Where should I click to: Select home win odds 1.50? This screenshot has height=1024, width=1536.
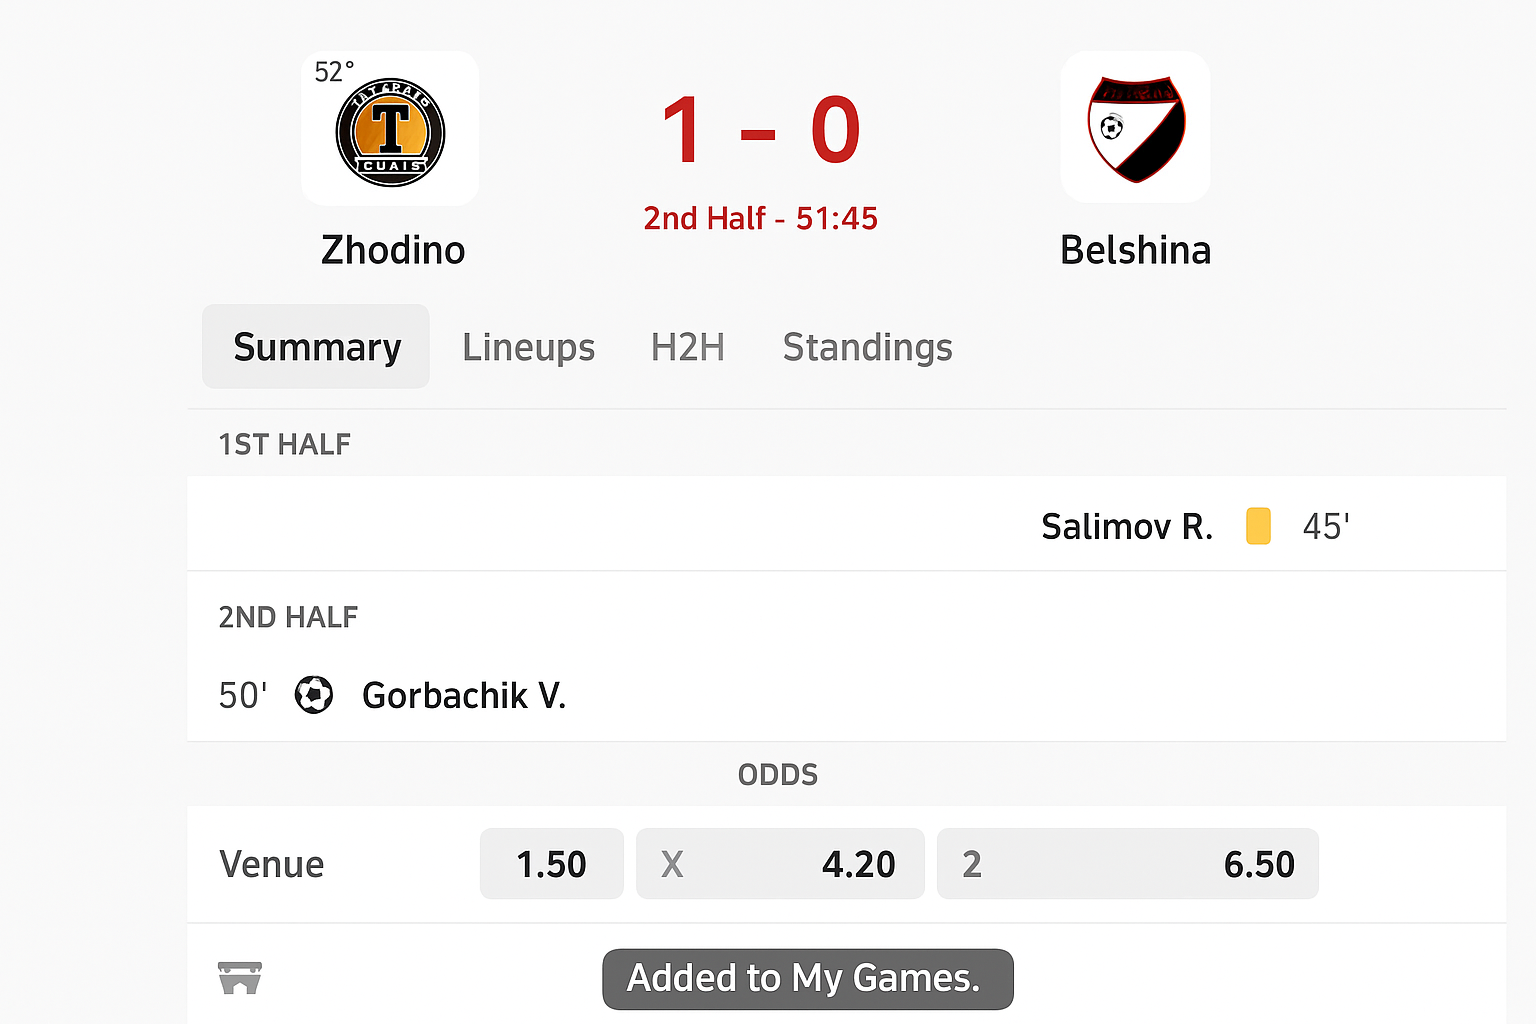(x=551, y=864)
